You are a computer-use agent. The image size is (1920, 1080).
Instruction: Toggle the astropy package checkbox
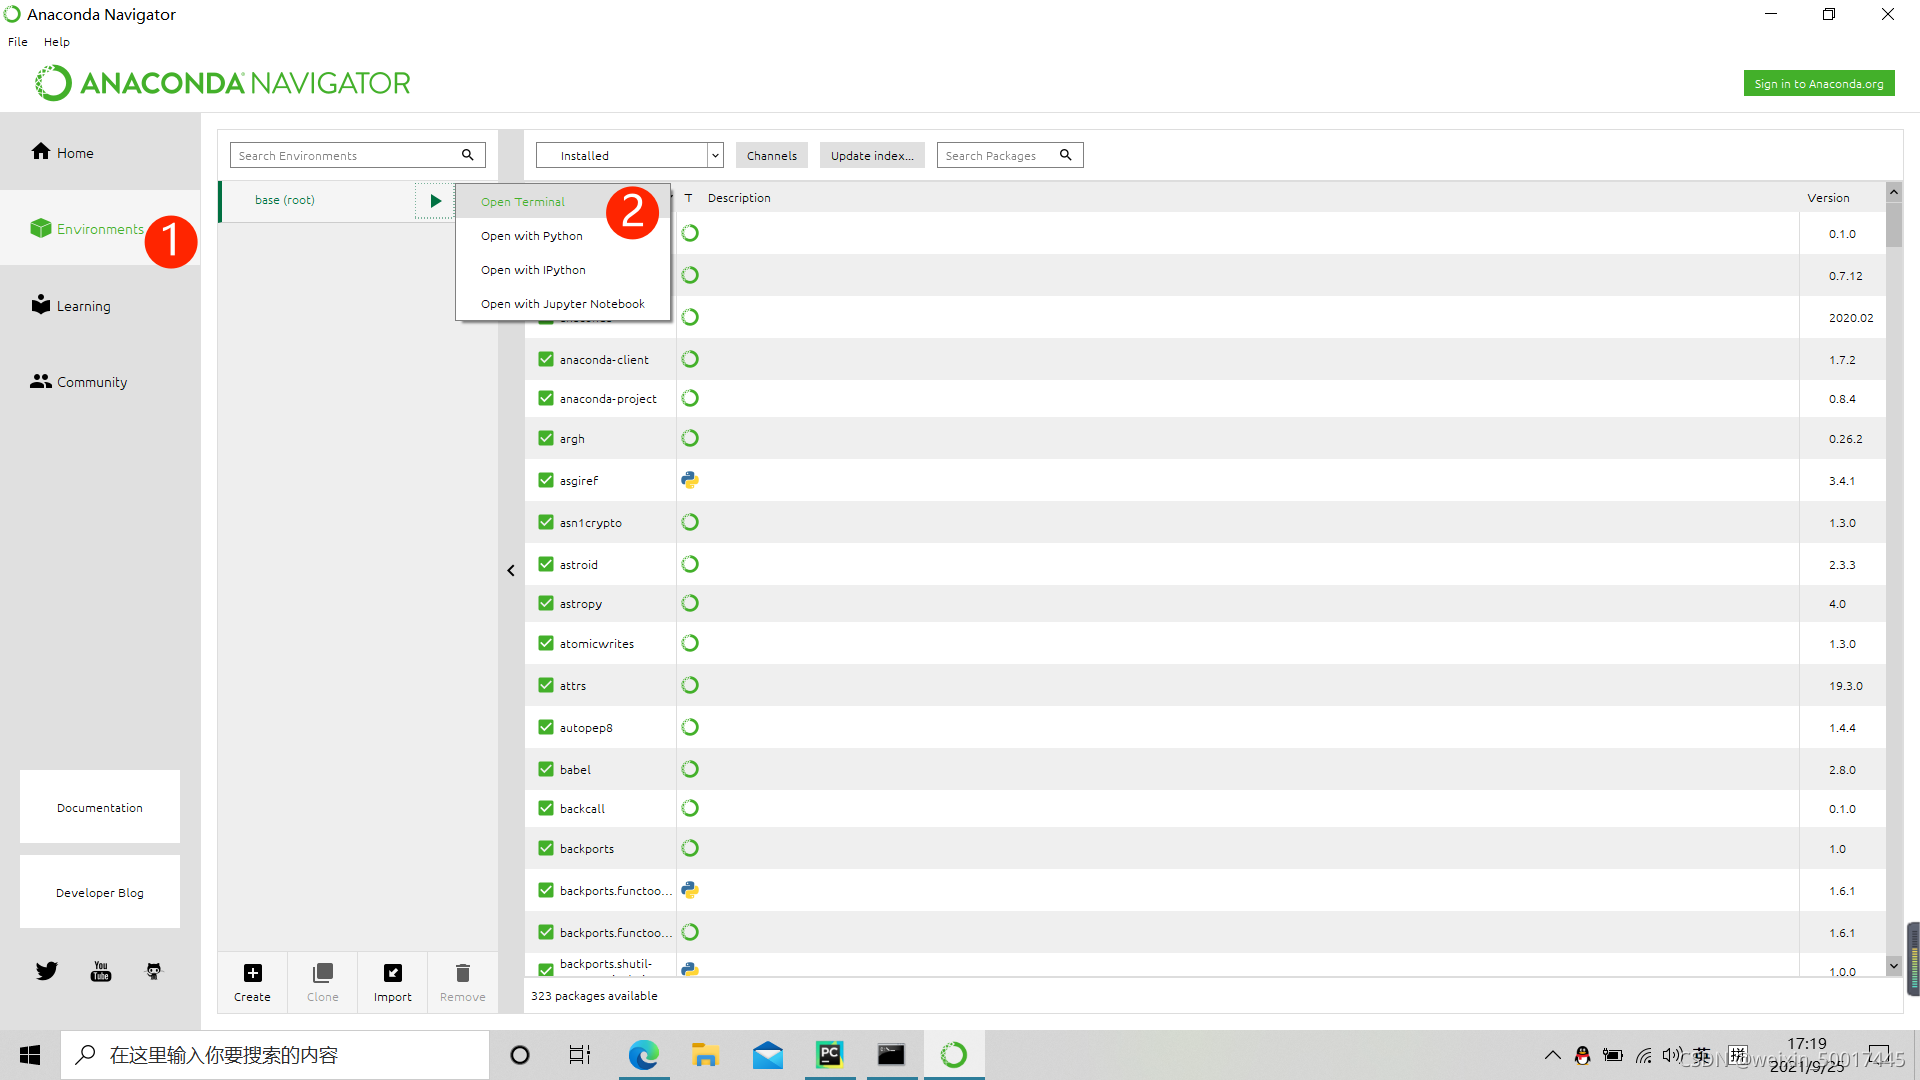pos(546,603)
